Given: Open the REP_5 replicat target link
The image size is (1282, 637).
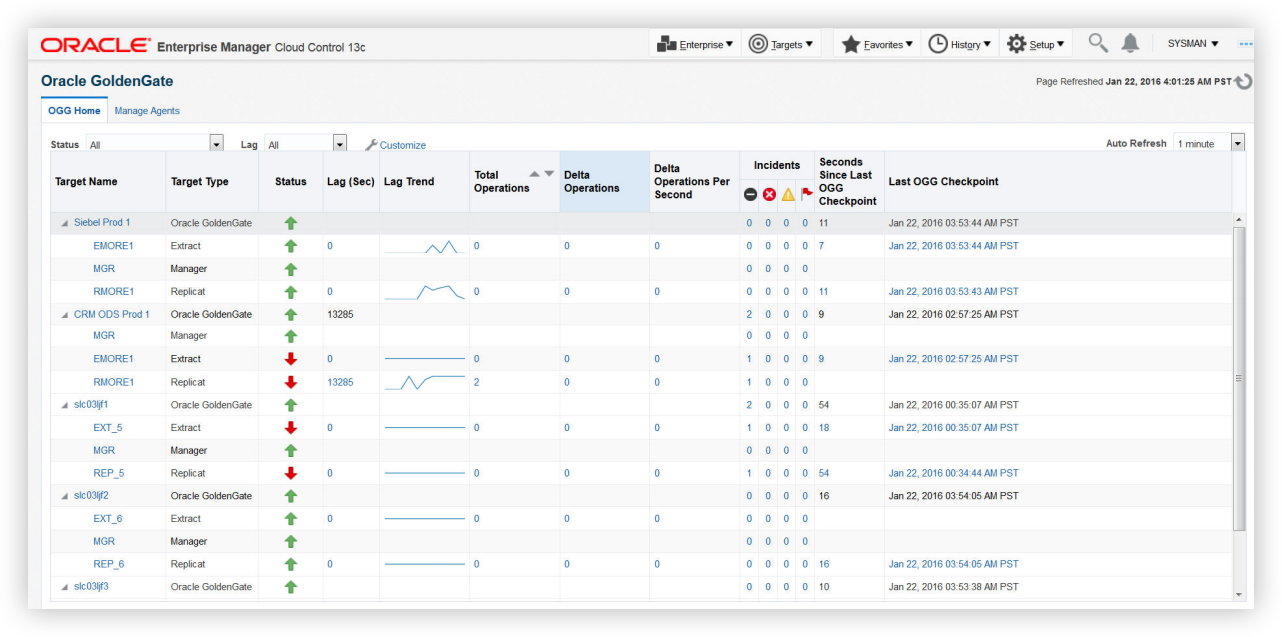Looking at the screenshot, I should click(109, 473).
